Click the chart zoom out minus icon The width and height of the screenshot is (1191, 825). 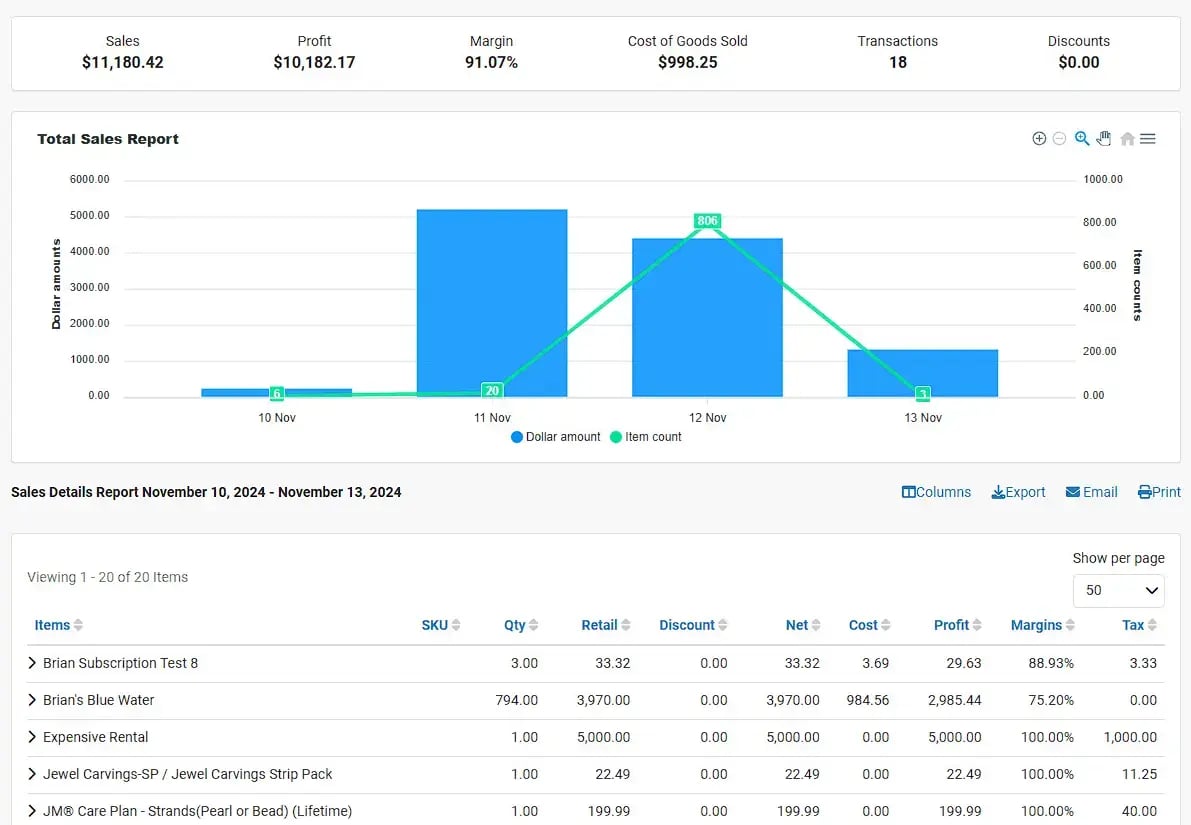(1060, 138)
